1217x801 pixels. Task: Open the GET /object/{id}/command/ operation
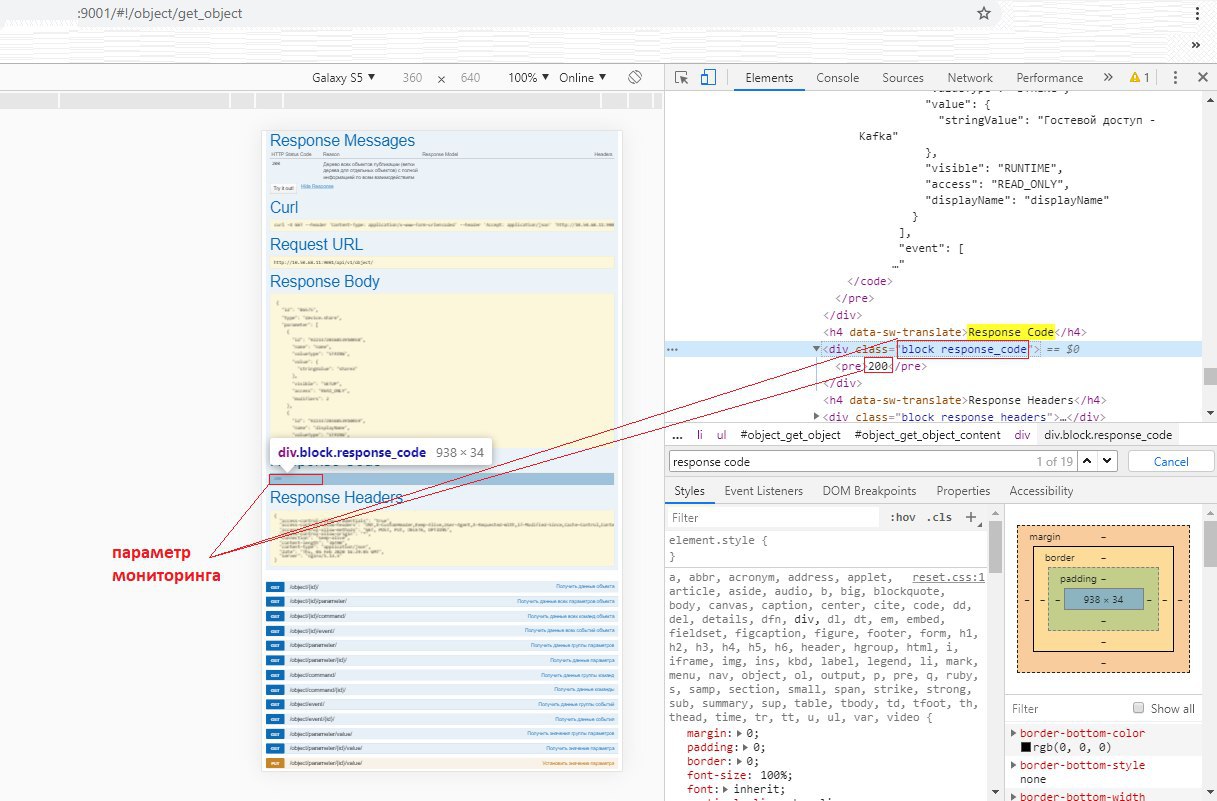click(442, 615)
